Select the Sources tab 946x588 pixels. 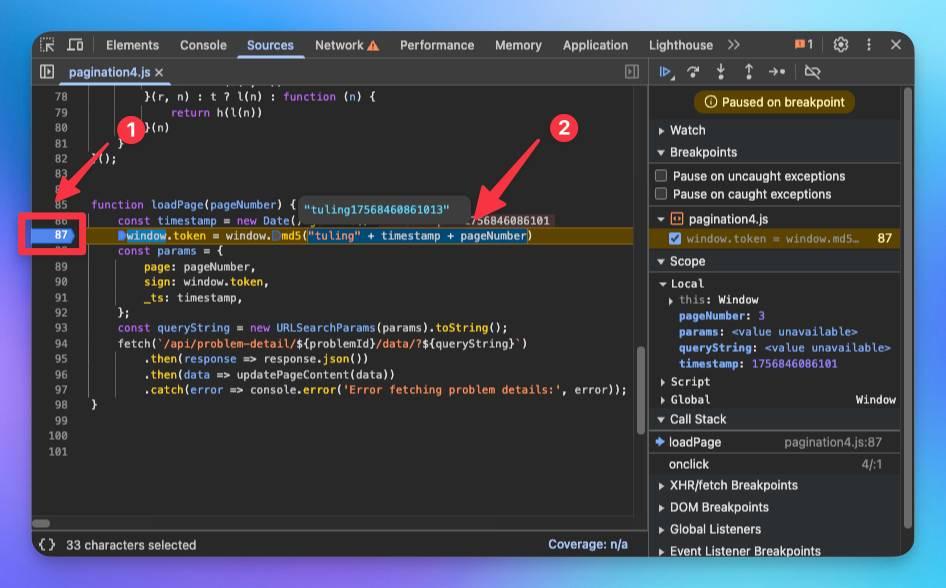pyautogui.click(x=270, y=45)
